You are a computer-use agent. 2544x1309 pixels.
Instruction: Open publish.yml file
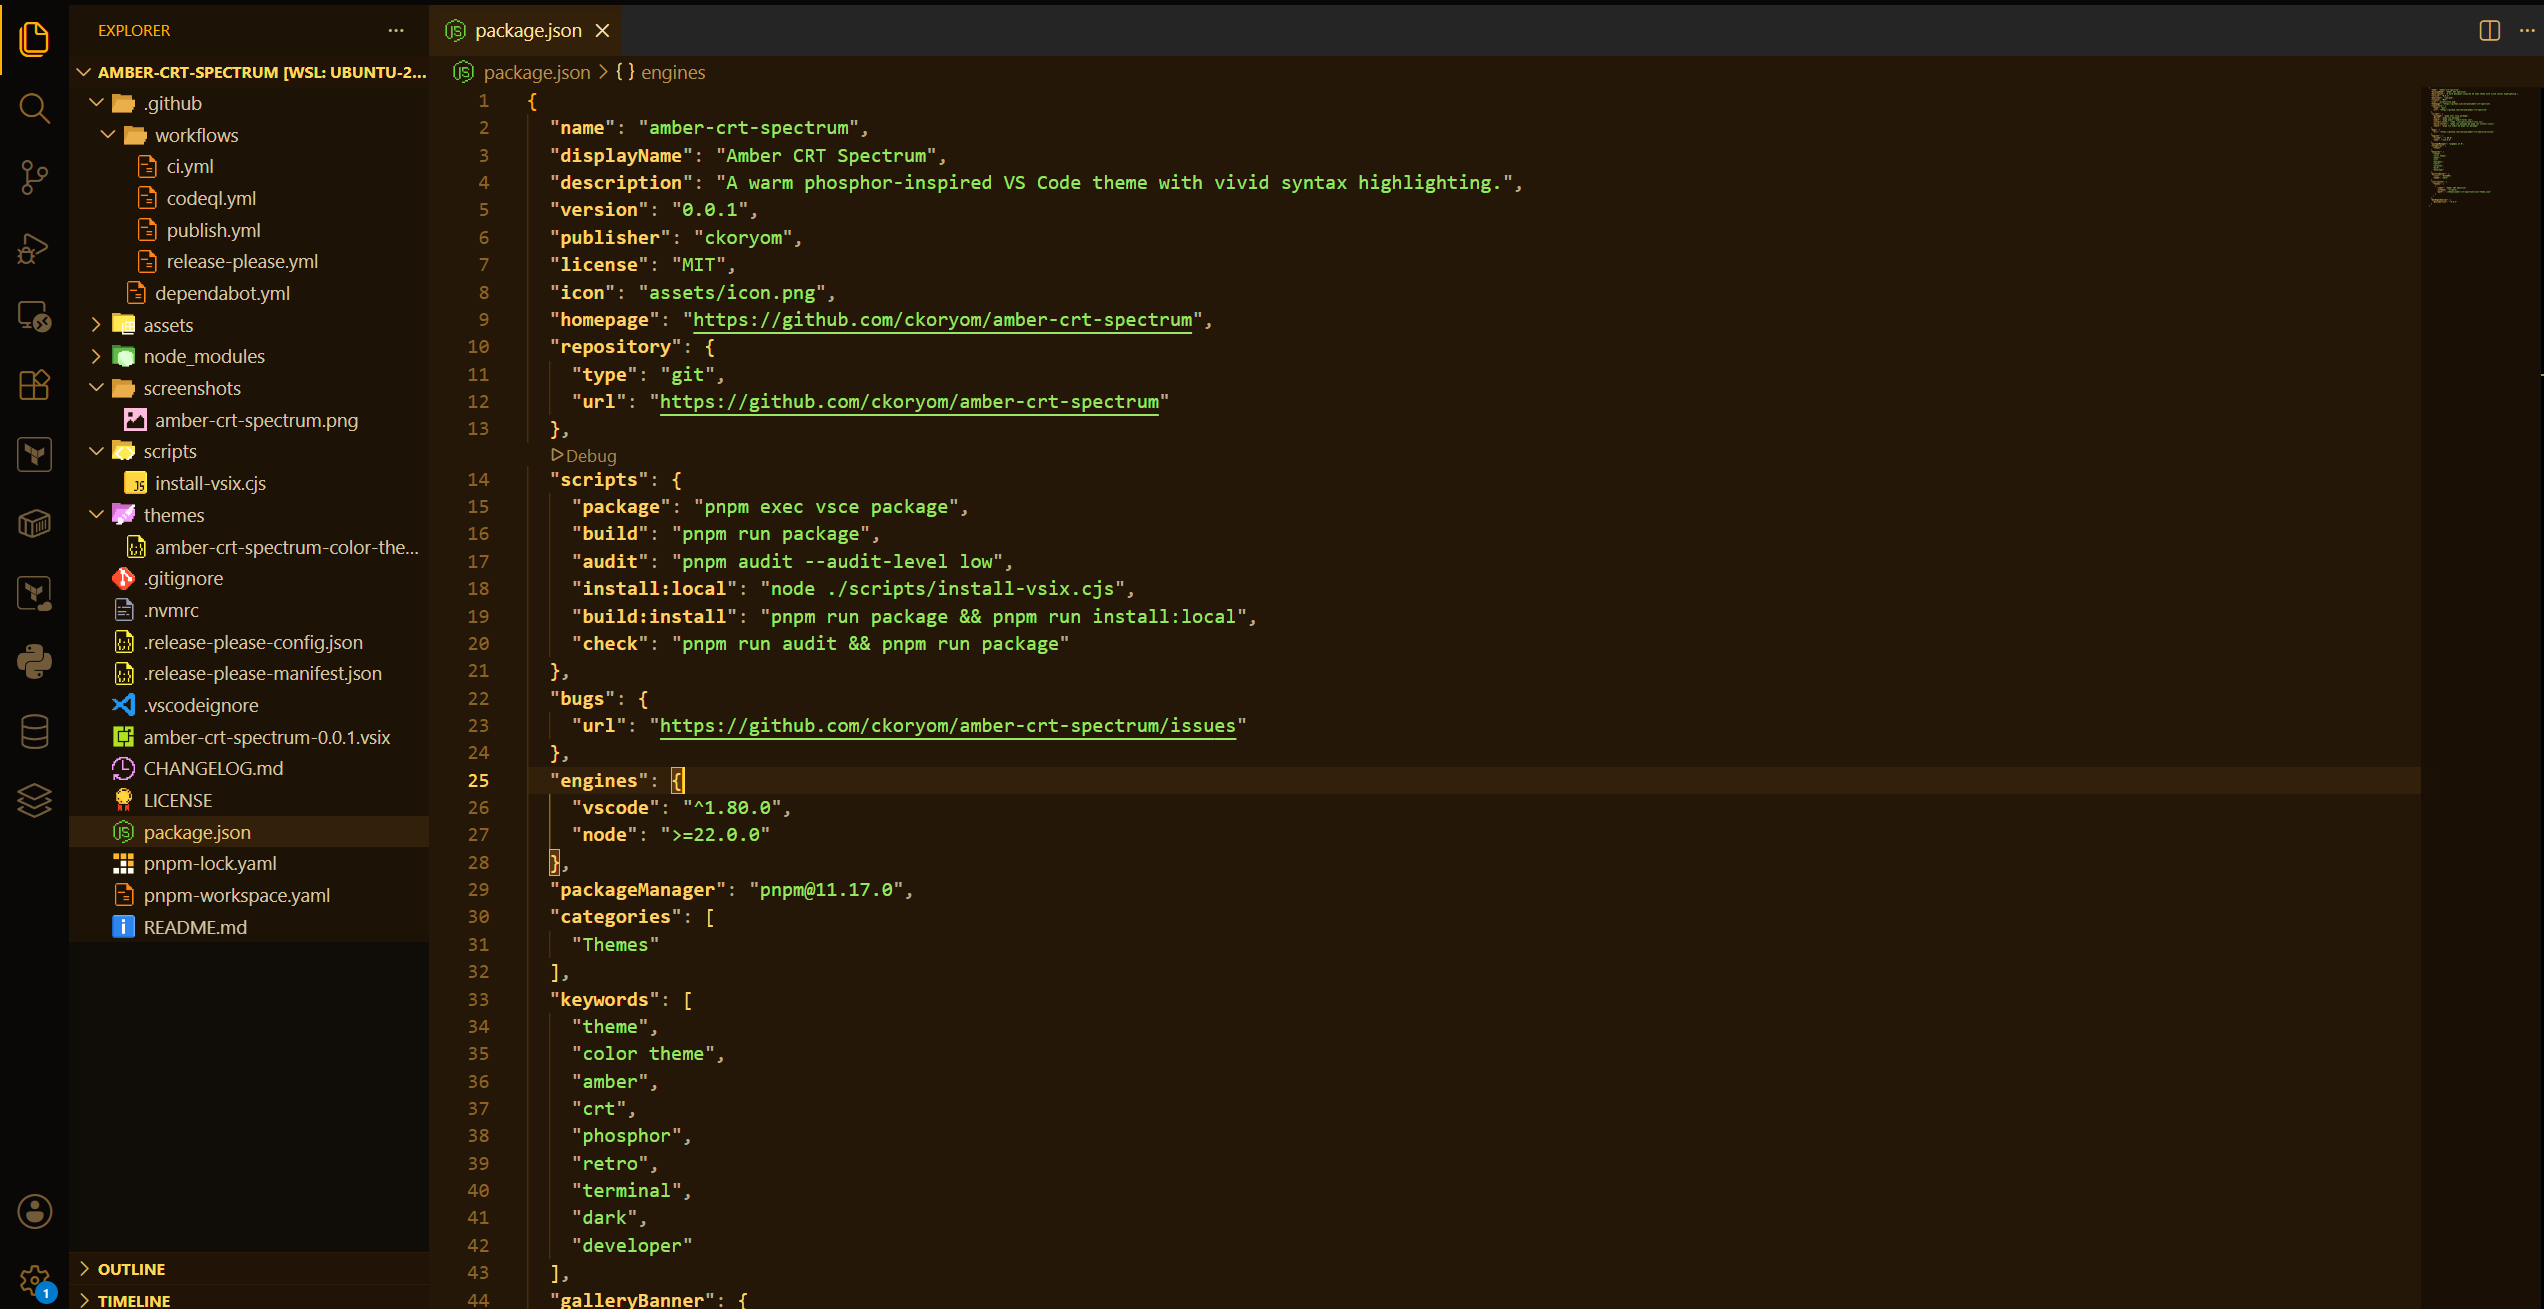coord(250,230)
